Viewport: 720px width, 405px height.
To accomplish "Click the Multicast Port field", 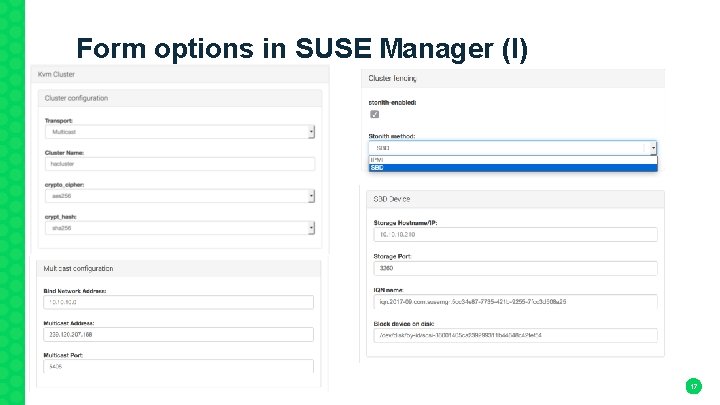I will 180,366.
